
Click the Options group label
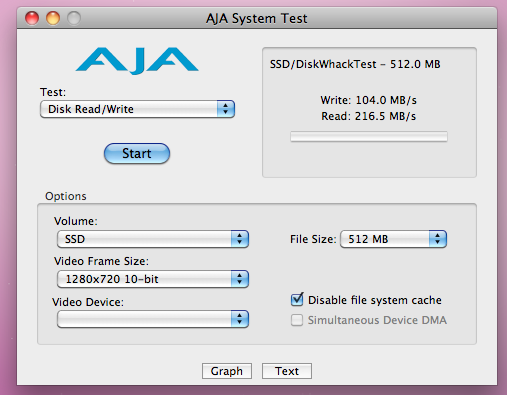click(66, 196)
